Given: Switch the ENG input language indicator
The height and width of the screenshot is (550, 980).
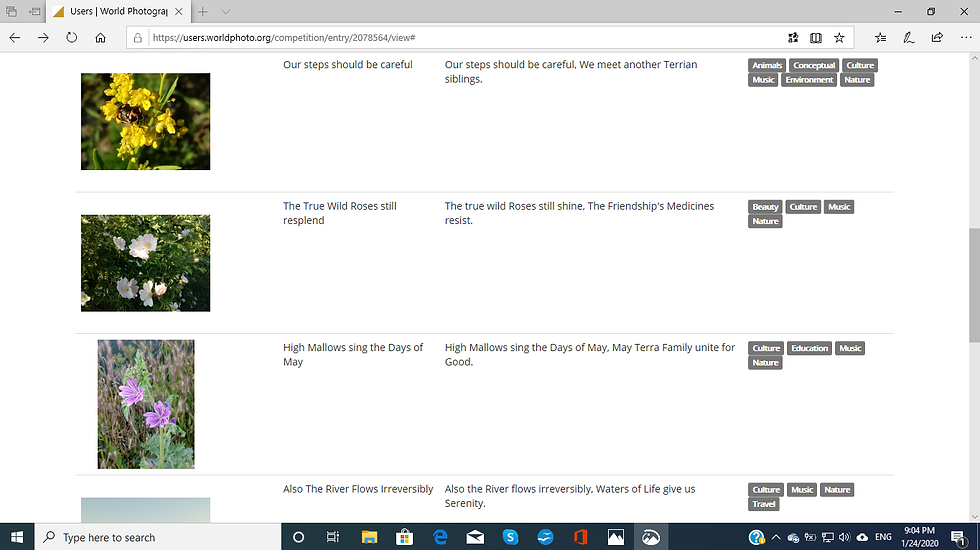Looking at the screenshot, I should [883, 537].
